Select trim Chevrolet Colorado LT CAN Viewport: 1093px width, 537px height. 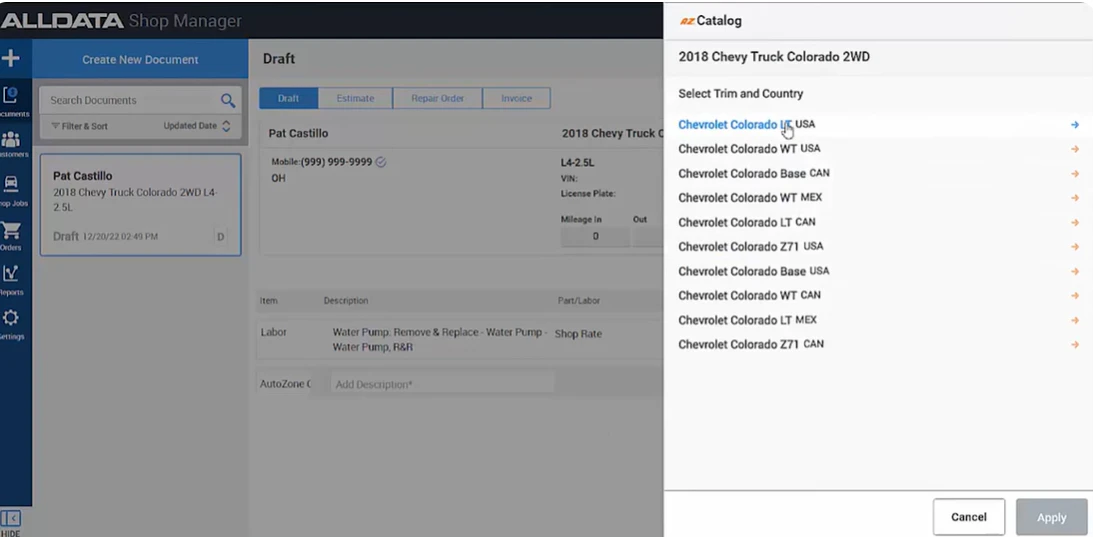[747, 222]
